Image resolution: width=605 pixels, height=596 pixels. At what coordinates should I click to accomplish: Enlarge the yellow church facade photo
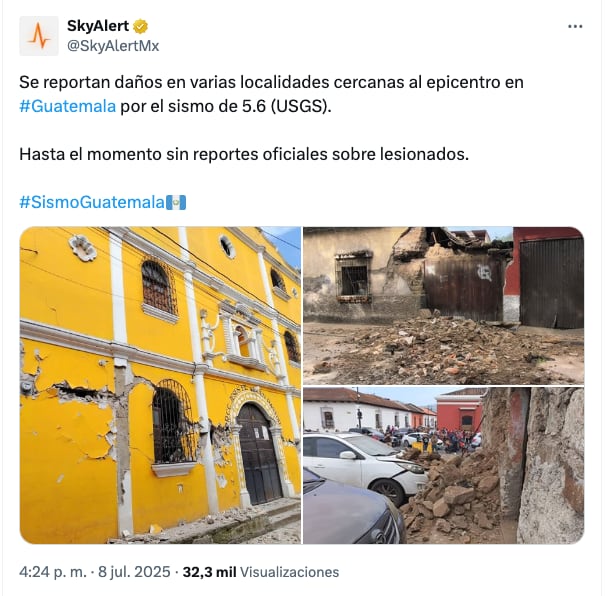pyautogui.click(x=160, y=385)
